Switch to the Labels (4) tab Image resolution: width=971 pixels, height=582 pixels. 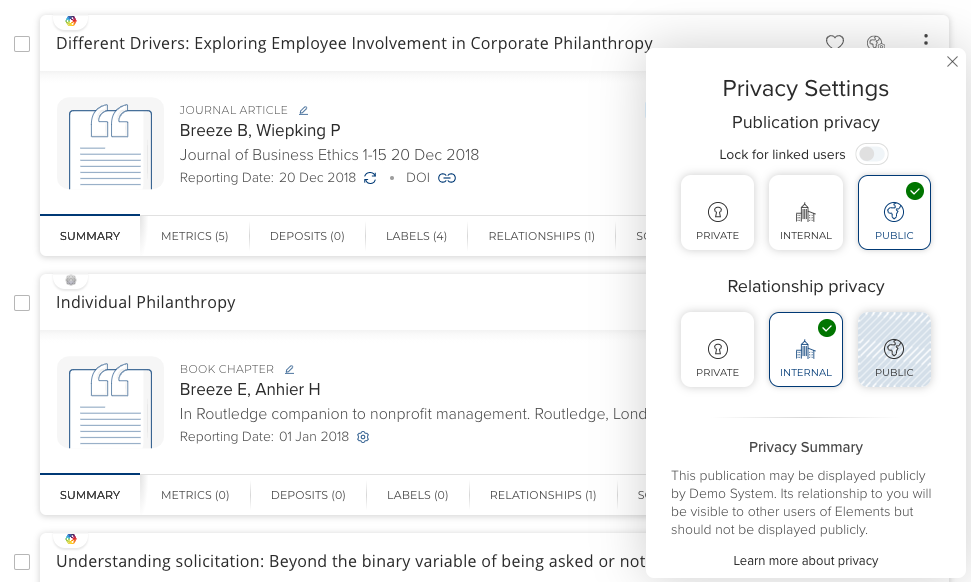(416, 236)
